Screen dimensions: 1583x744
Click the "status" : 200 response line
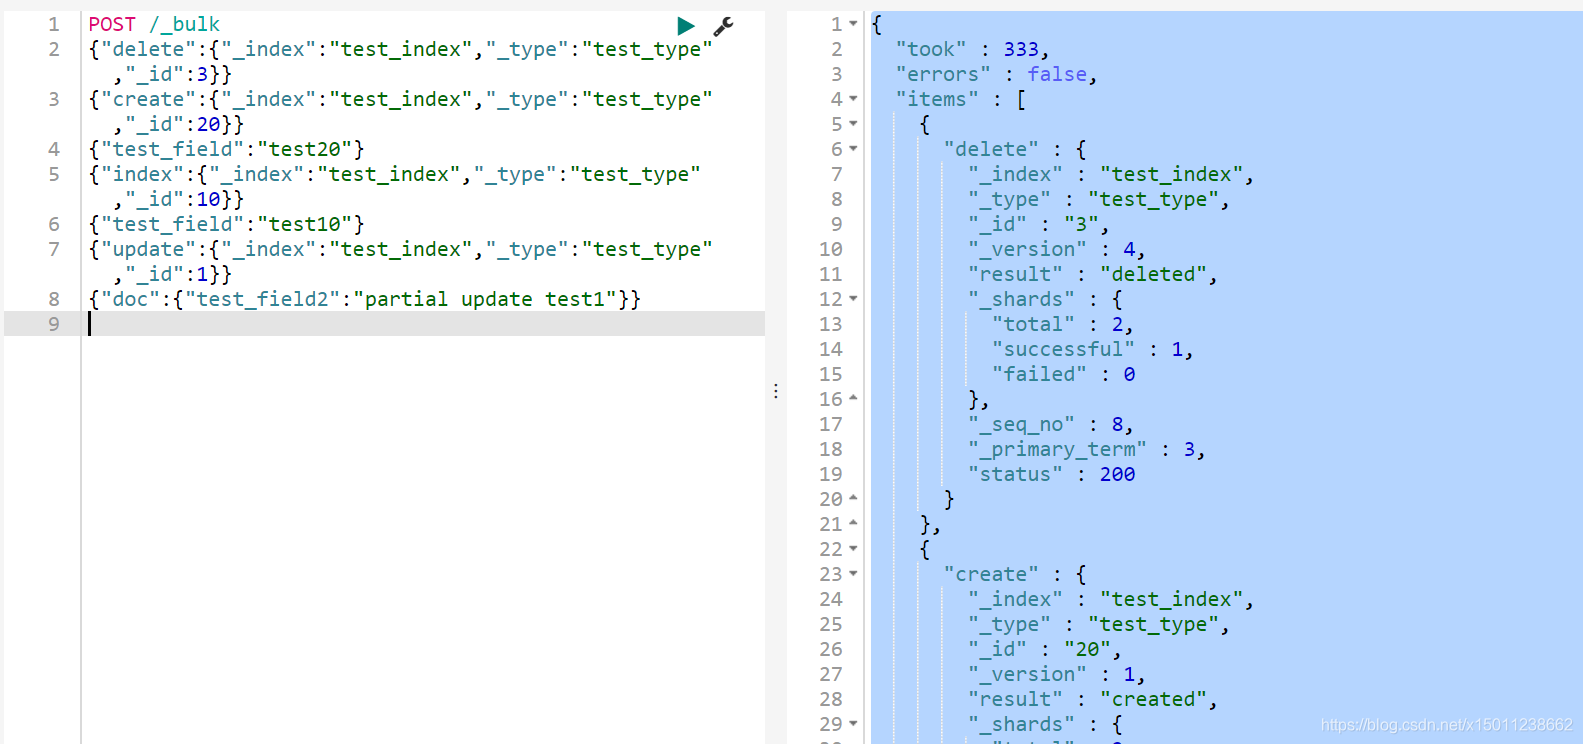[x=1052, y=474]
